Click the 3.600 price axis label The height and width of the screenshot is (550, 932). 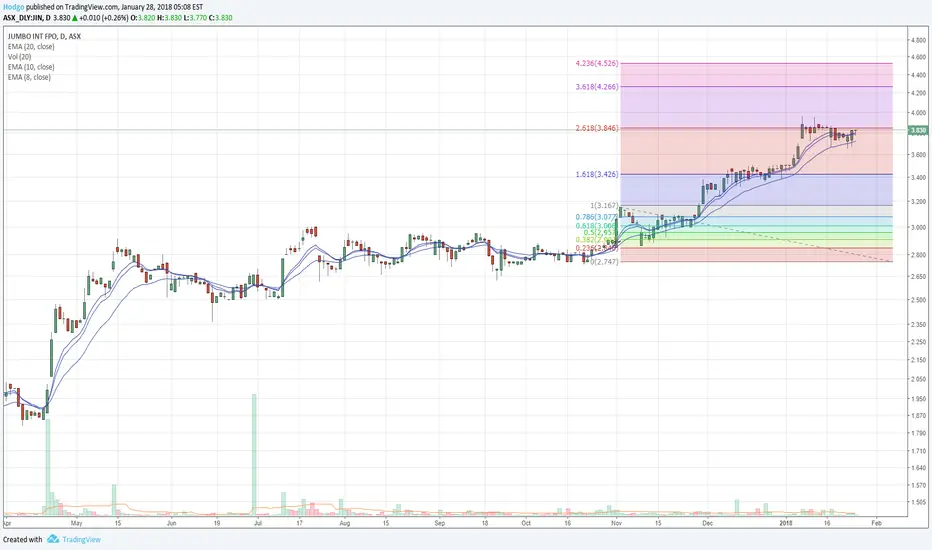pos(918,155)
